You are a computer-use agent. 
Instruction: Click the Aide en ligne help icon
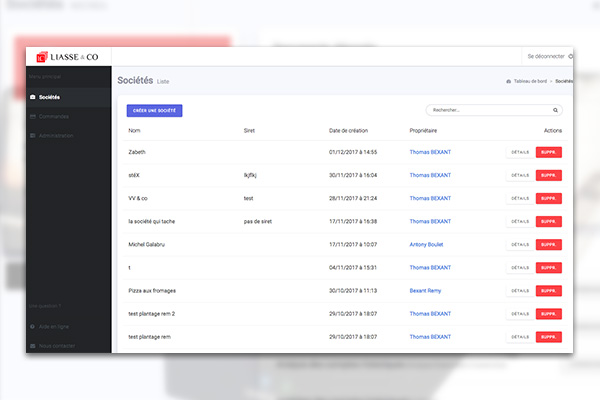pyautogui.click(x=33, y=327)
